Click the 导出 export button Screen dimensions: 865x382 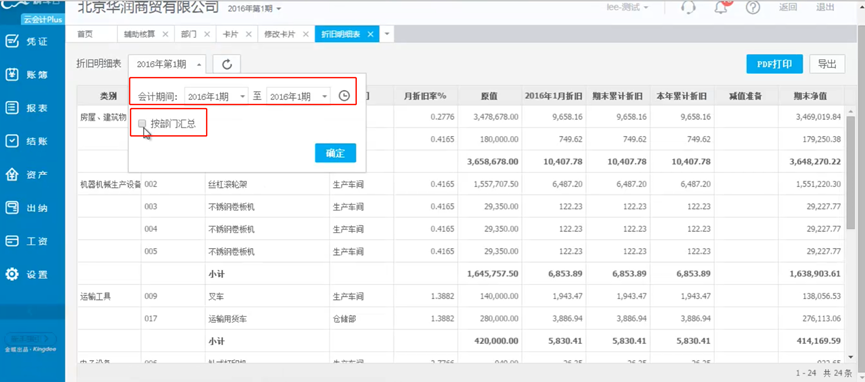click(827, 63)
